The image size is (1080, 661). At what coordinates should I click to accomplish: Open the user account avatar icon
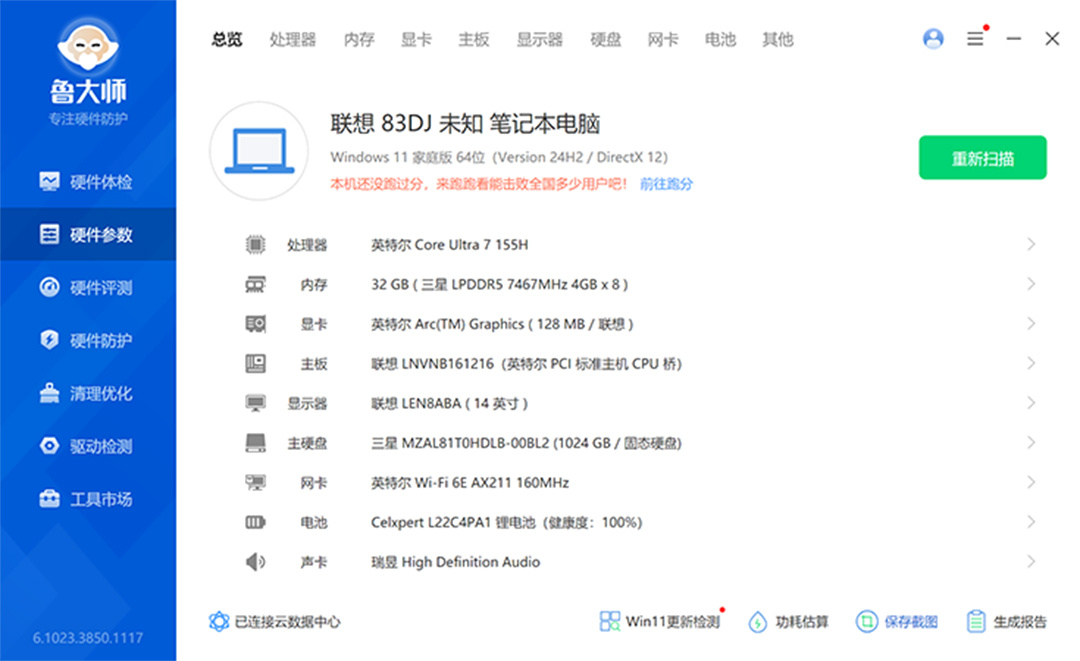[933, 39]
